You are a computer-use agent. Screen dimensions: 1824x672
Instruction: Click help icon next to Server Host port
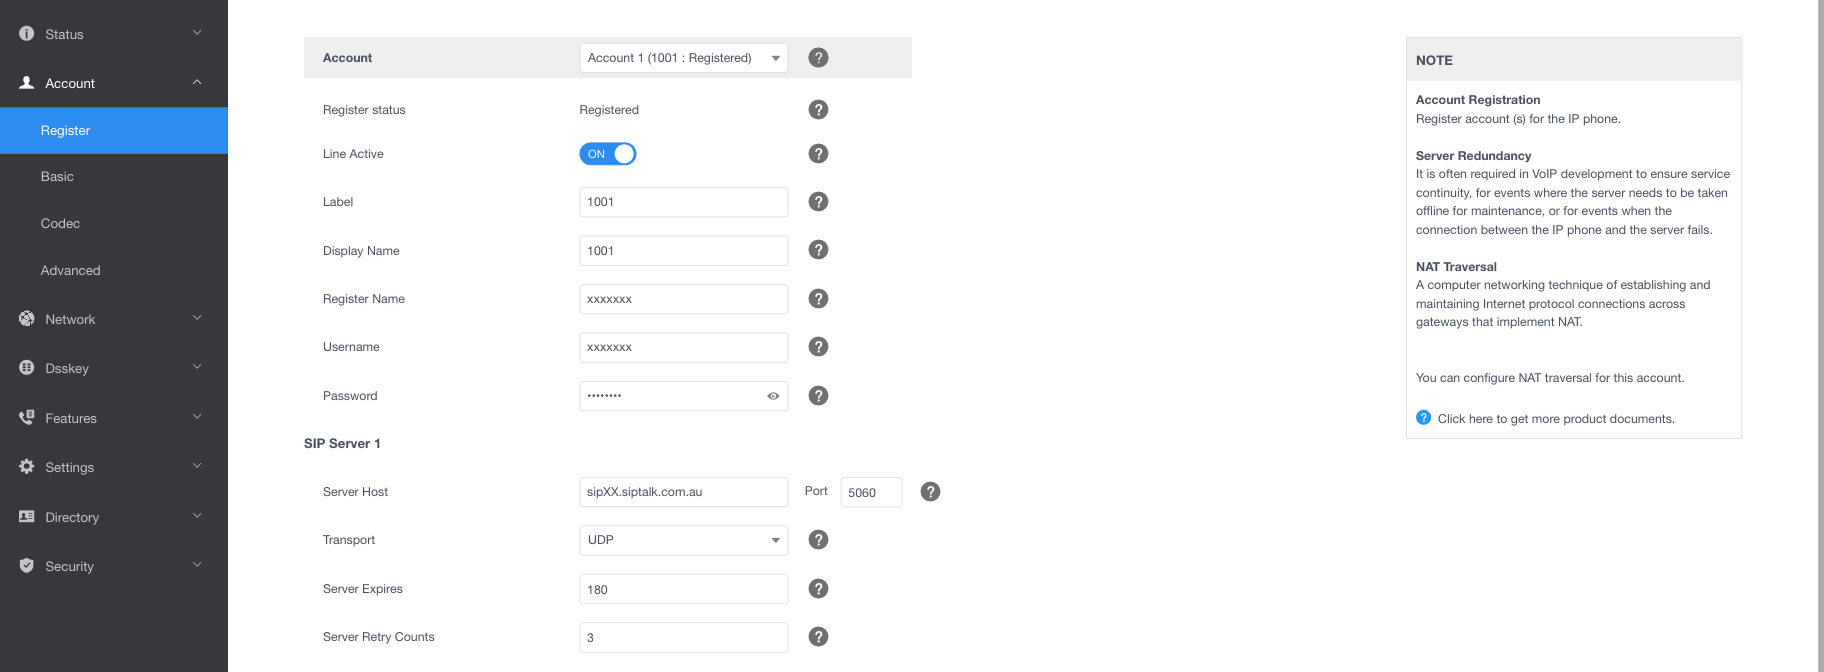click(x=930, y=492)
